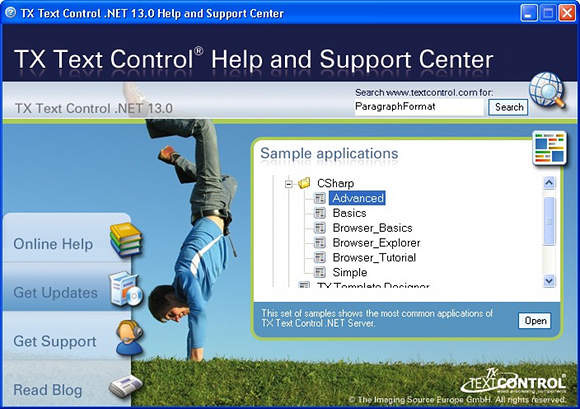580x409 pixels.
Task: Open the Online Help section
Action: 53,244
